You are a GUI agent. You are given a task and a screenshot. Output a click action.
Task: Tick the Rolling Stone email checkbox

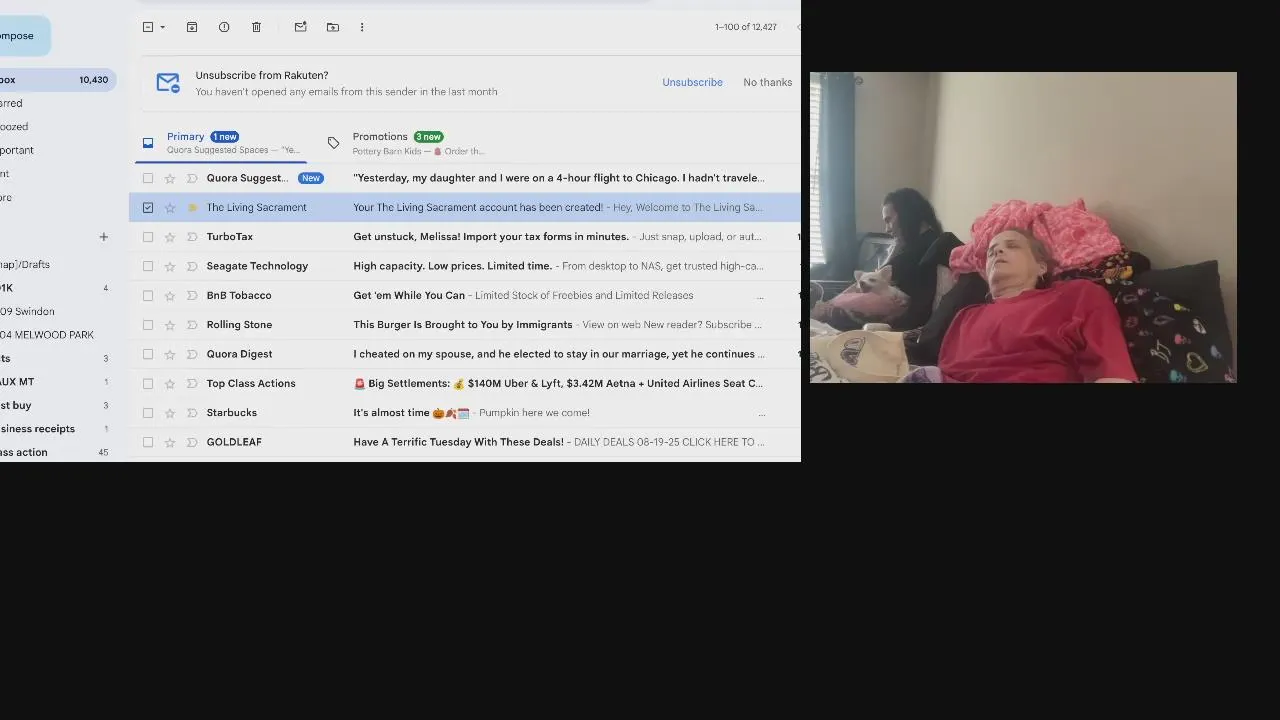148,325
